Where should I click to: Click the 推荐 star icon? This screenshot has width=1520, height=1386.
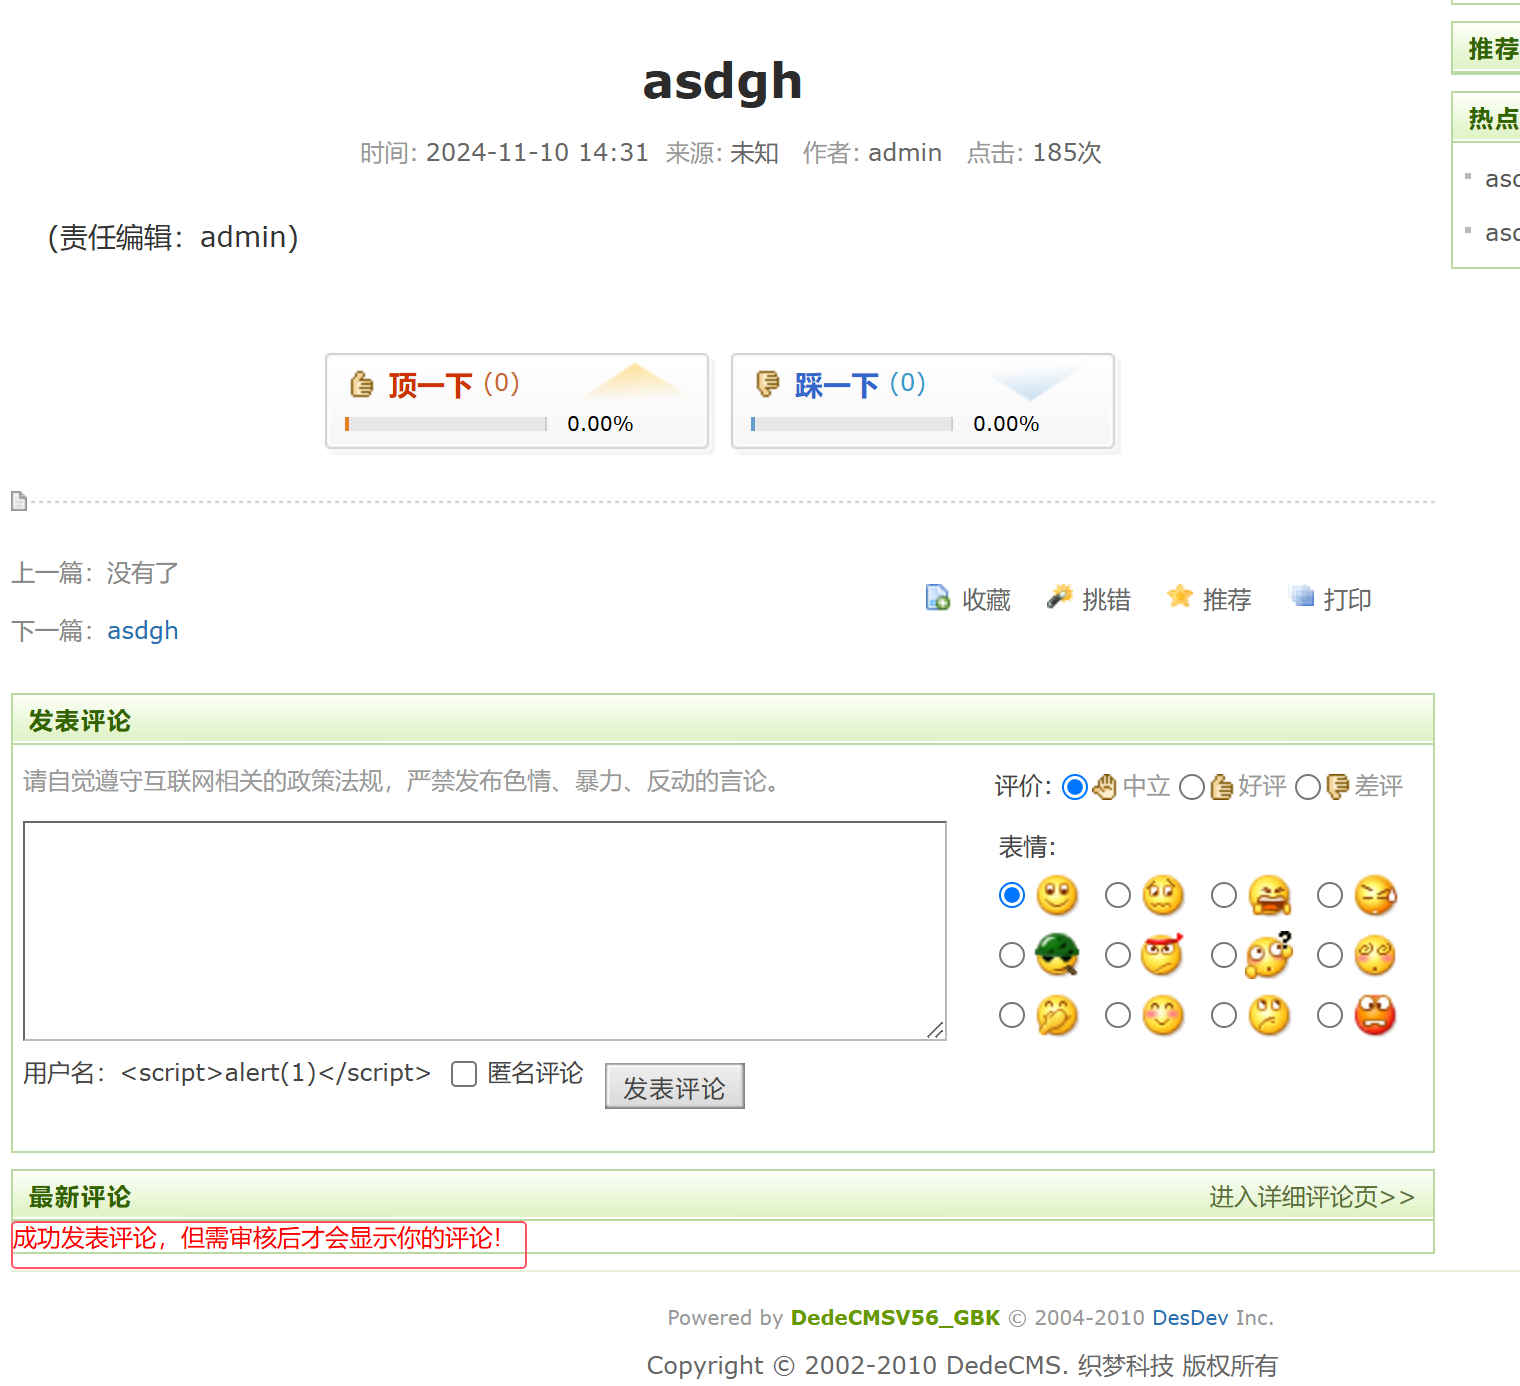(1180, 597)
